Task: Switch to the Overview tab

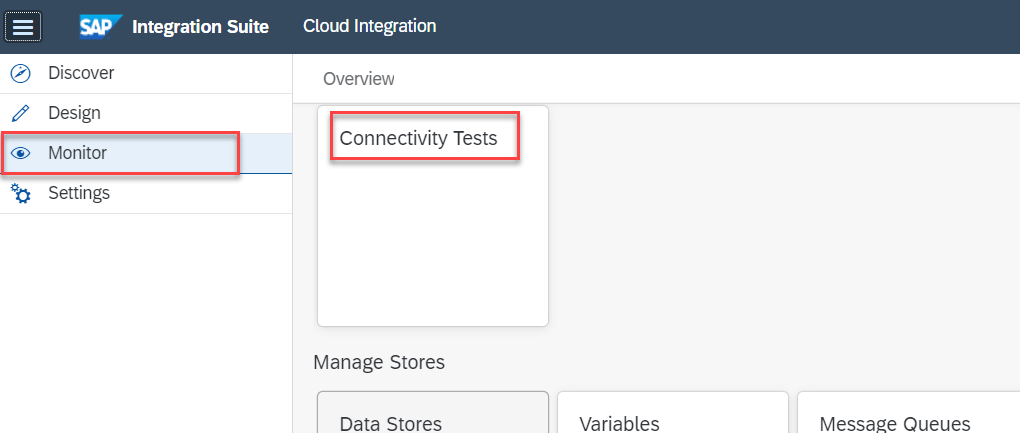Action: click(358, 78)
